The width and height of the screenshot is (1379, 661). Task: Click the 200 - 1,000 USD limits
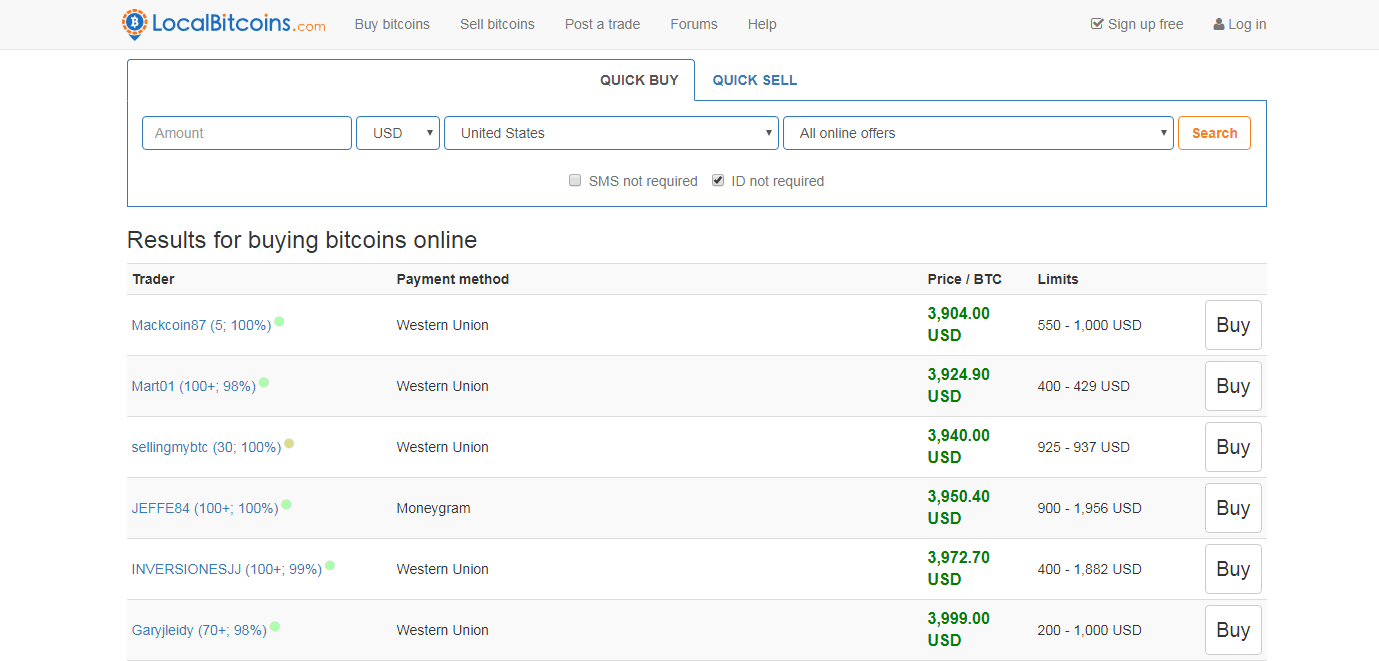click(1089, 630)
